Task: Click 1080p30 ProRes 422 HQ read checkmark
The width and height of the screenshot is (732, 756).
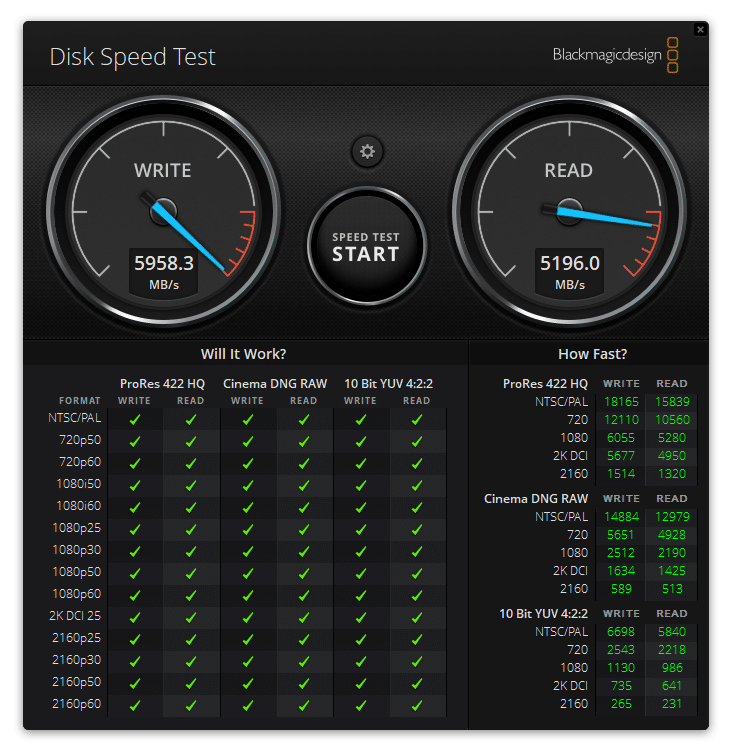Action: pos(191,551)
